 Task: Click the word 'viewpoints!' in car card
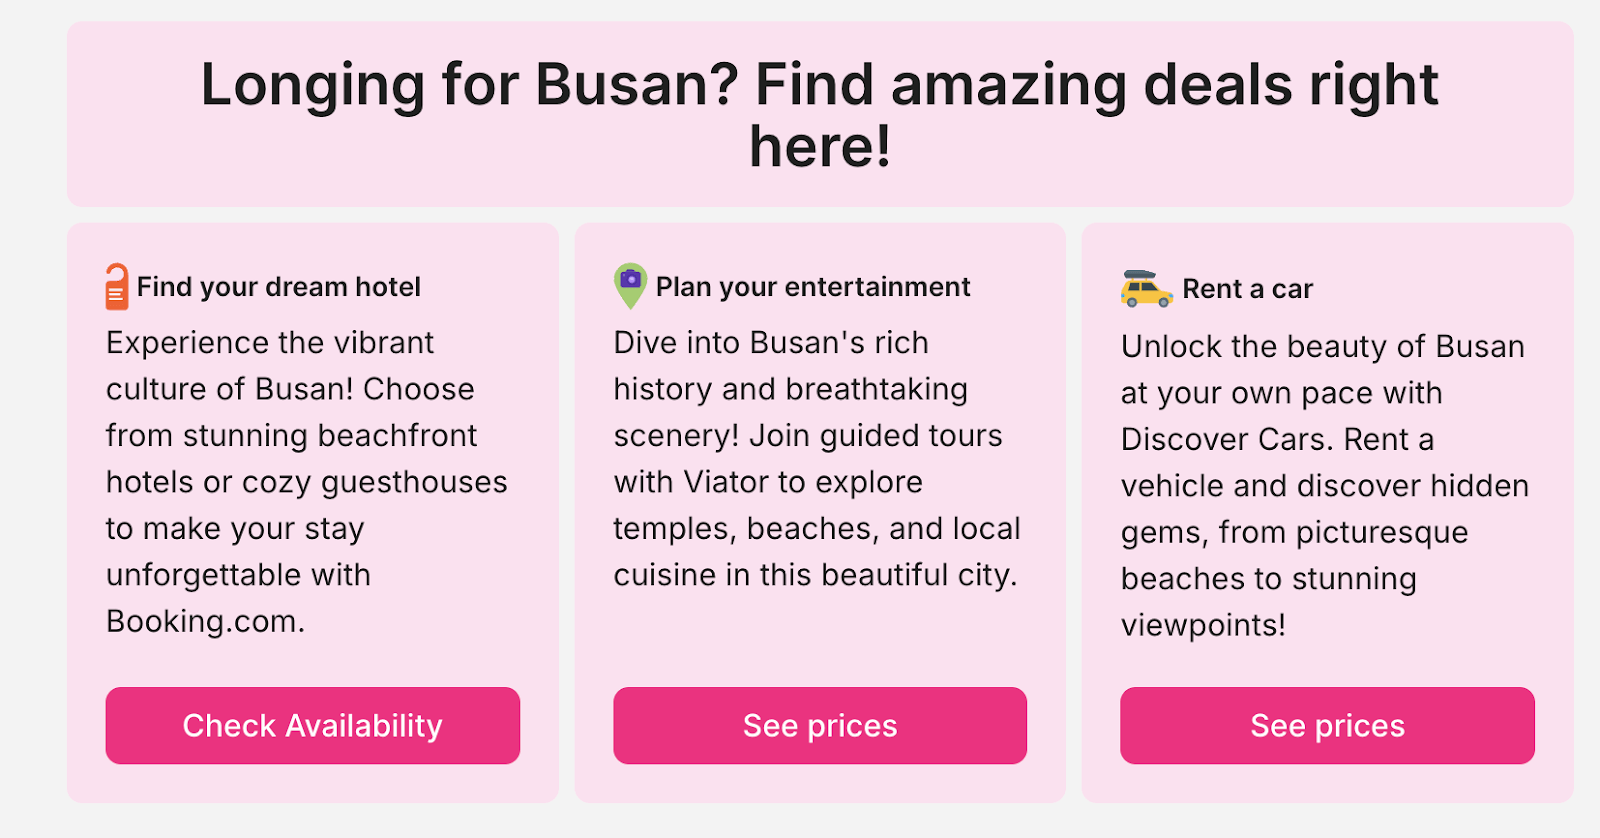click(1203, 626)
